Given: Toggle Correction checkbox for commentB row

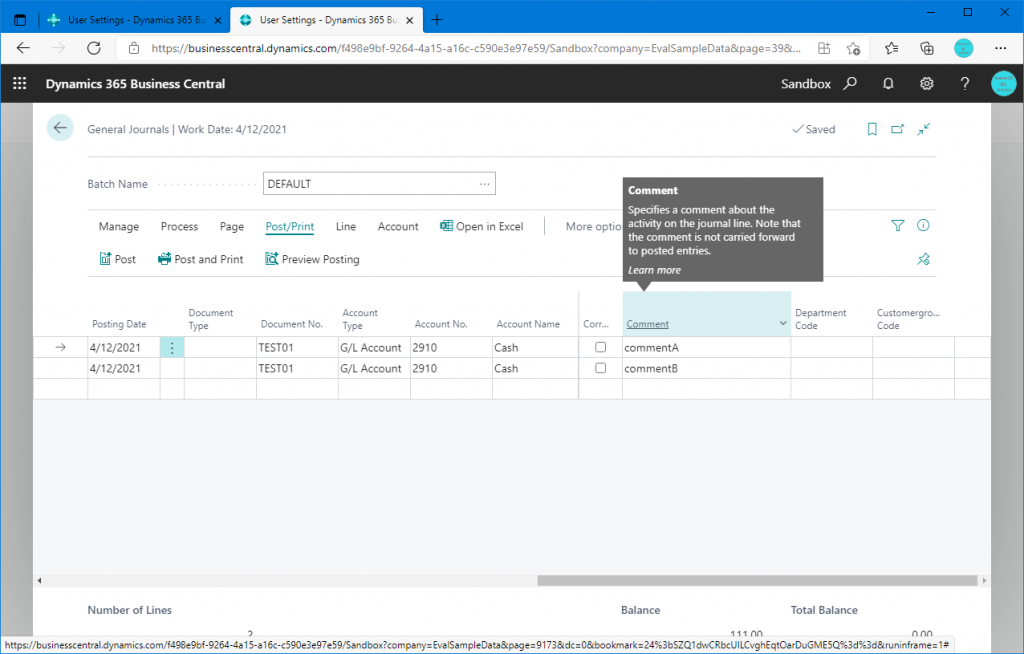Looking at the screenshot, I should pyautogui.click(x=600, y=368).
